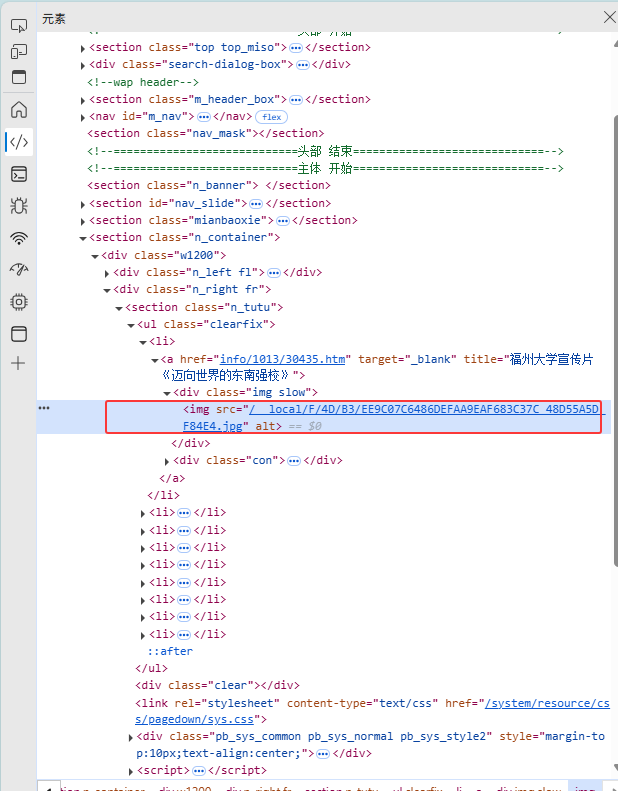Image resolution: width=618 pixels, height=791 pixels.
Task: Open the info/1013/30435.htm href link
Action: [283, 359]
